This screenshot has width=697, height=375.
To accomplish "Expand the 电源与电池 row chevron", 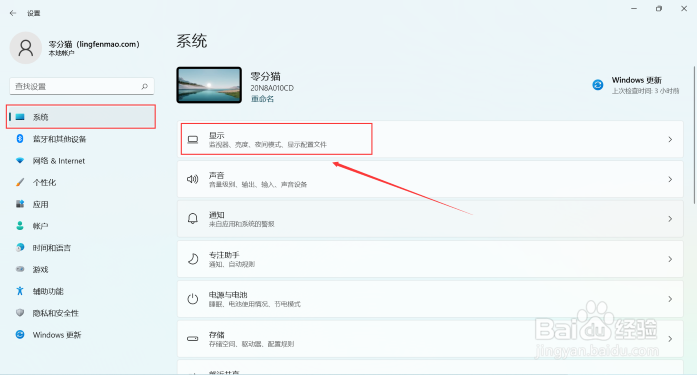I will coord(670,299).
